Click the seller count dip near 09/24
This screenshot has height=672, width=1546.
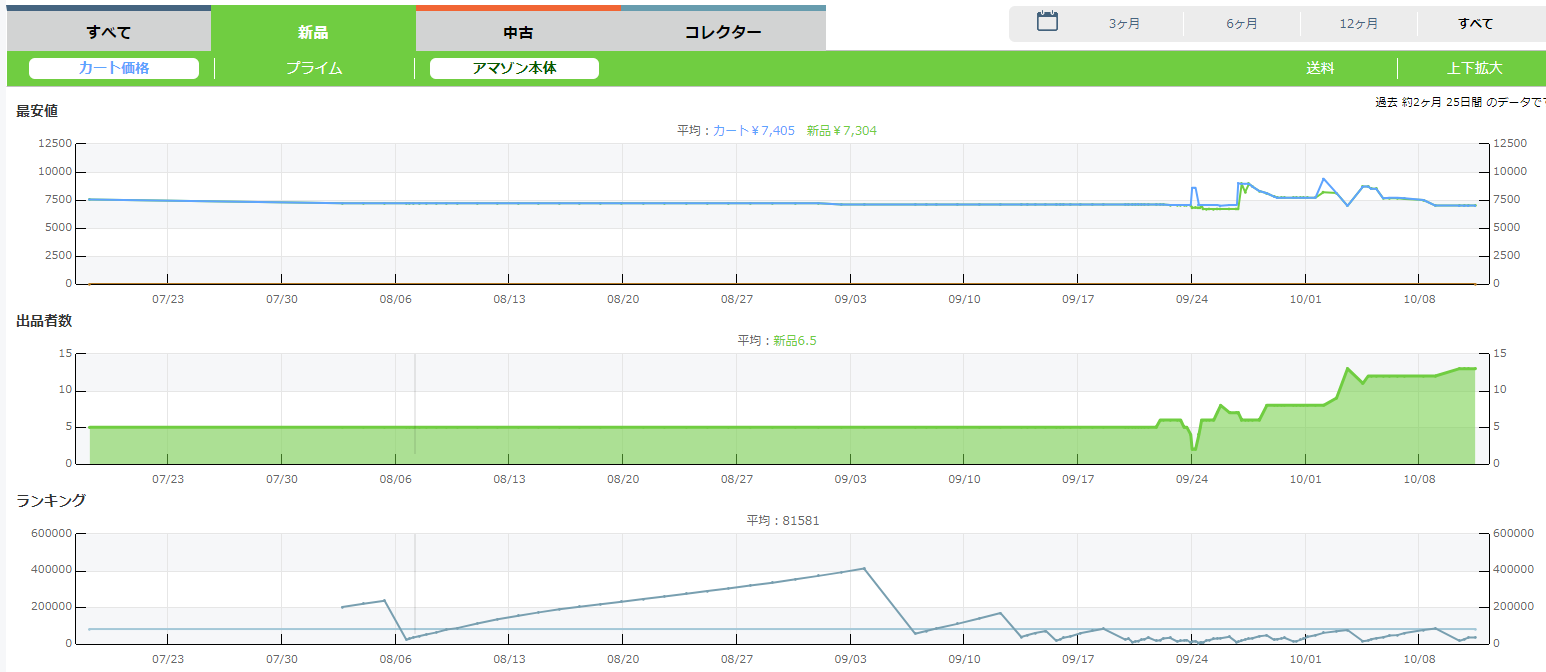1193,449
